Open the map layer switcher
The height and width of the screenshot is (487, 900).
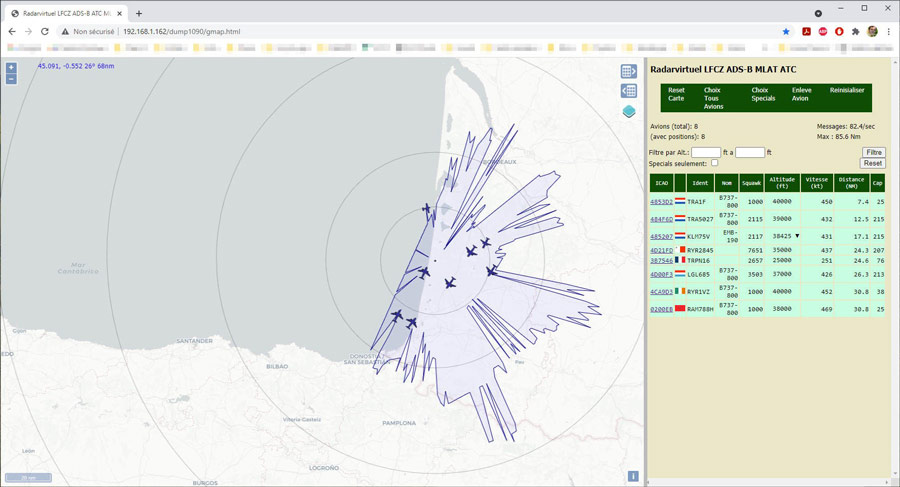pyautogui.click(x=629, y=111)
